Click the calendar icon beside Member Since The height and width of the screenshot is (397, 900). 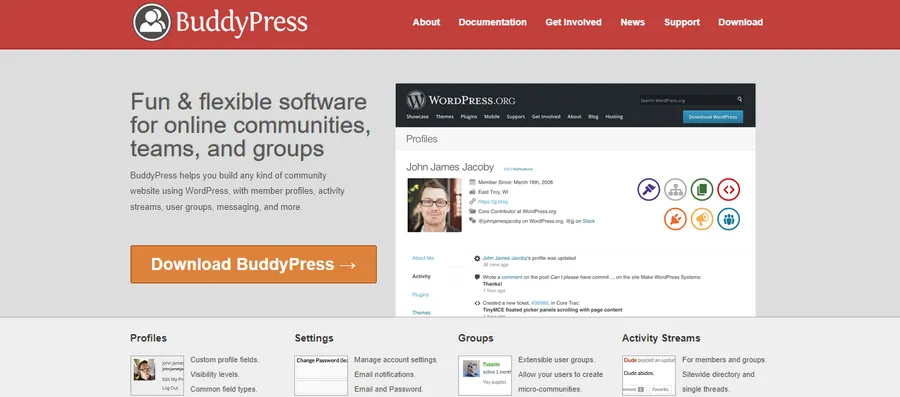(472, 182)
